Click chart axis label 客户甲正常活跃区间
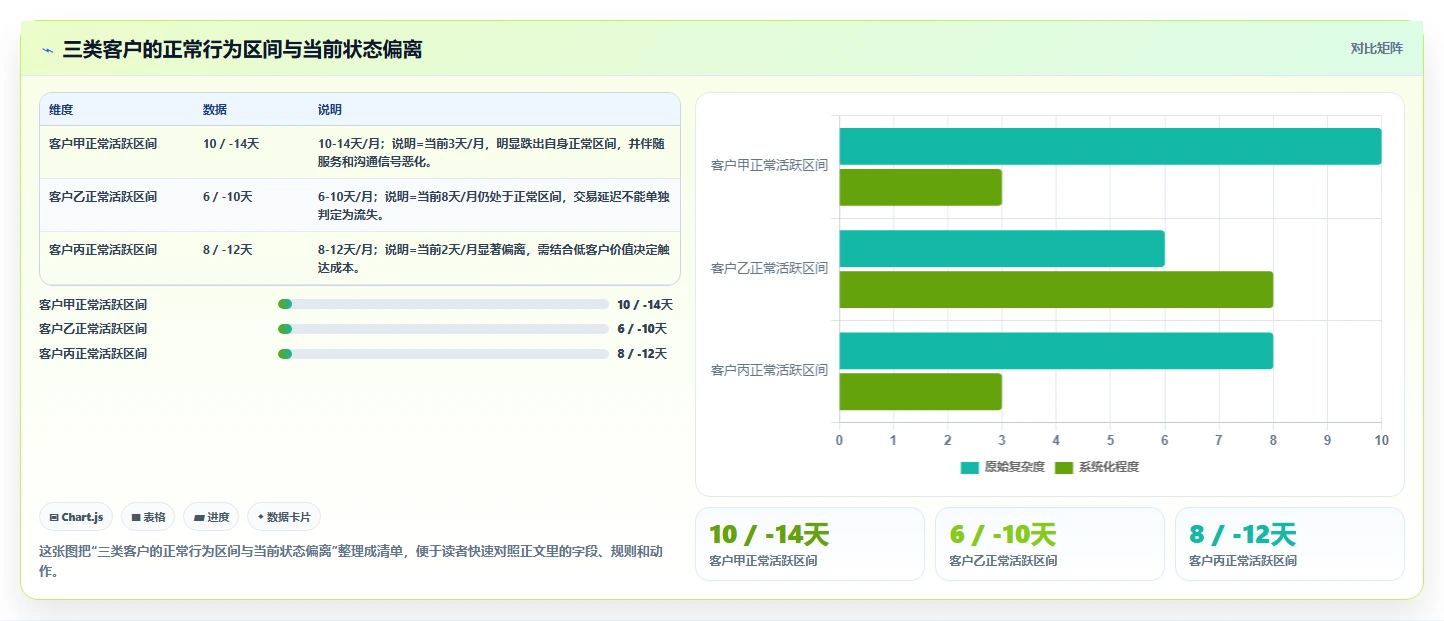The image size is (1444, 621). 769,166
